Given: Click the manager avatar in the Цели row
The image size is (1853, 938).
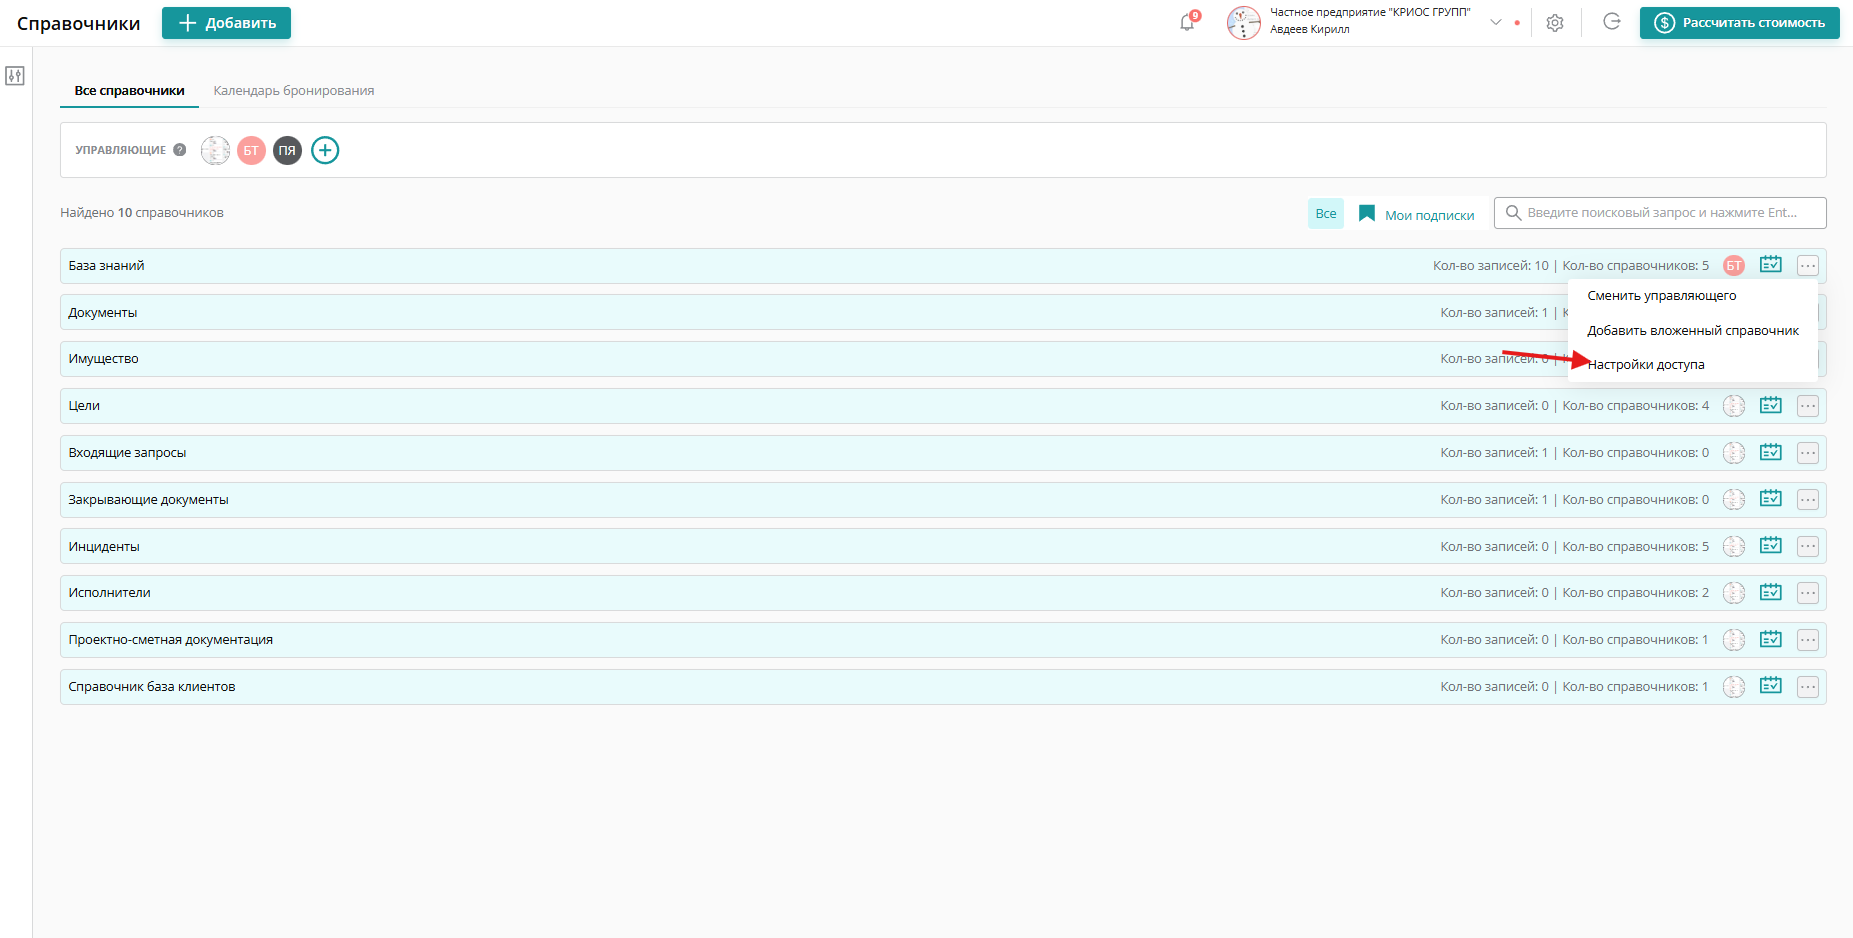Looking at the screenshot, I should (1734, 406).
